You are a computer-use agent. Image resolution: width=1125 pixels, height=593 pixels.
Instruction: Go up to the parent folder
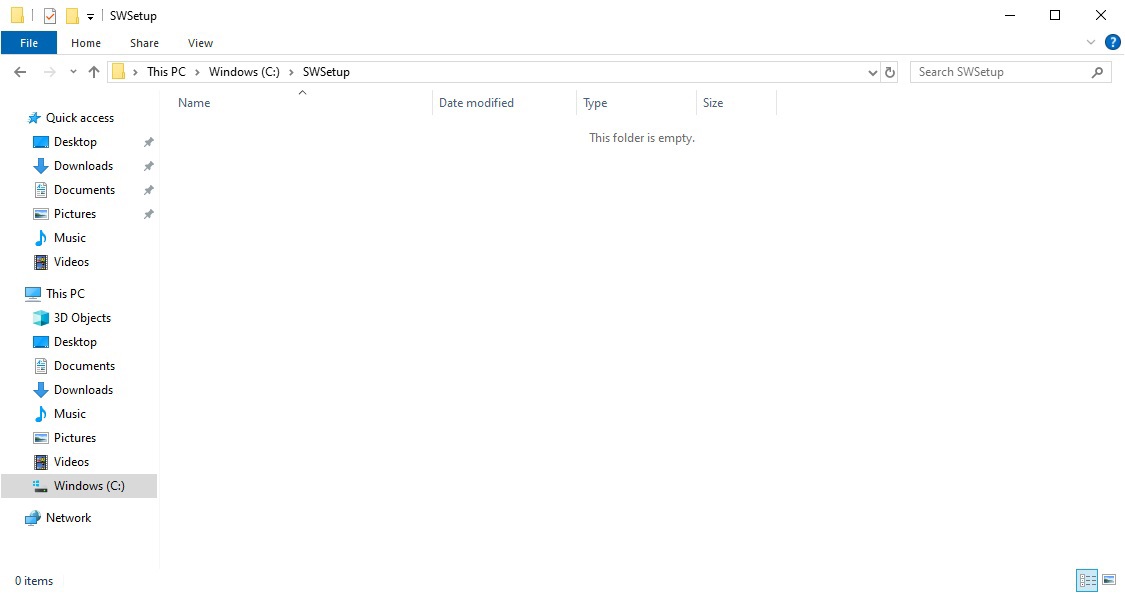coord(94,71)
